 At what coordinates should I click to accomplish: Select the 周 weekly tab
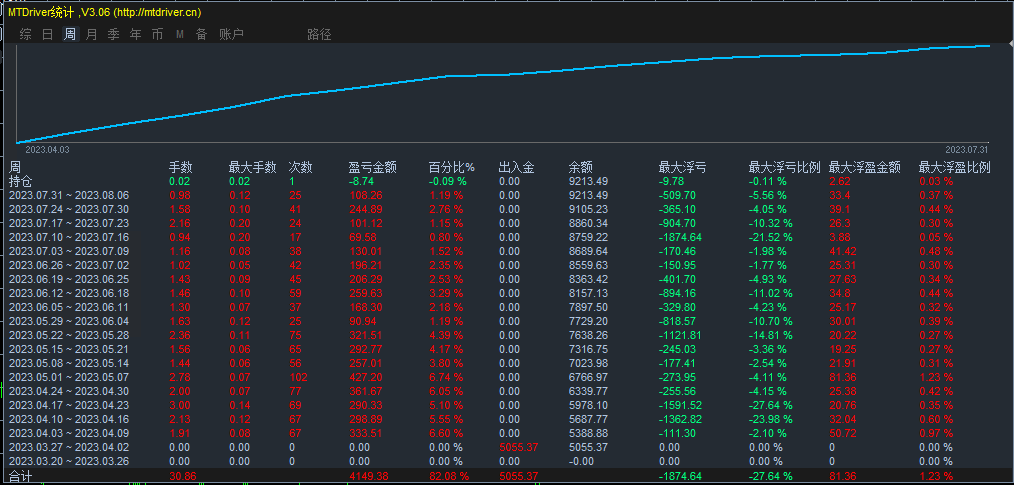(x=69, y=34)
